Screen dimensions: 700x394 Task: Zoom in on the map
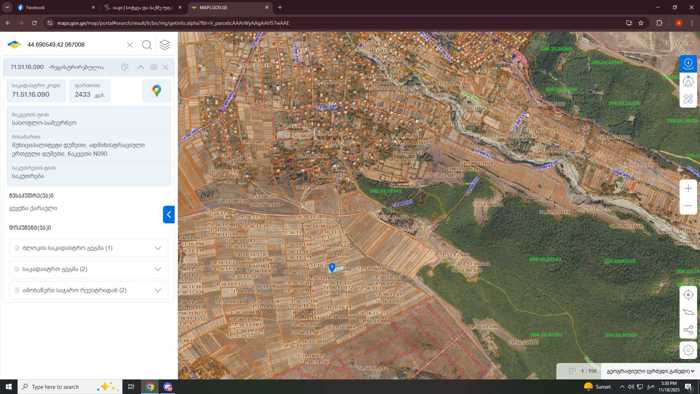pos(688,188)
